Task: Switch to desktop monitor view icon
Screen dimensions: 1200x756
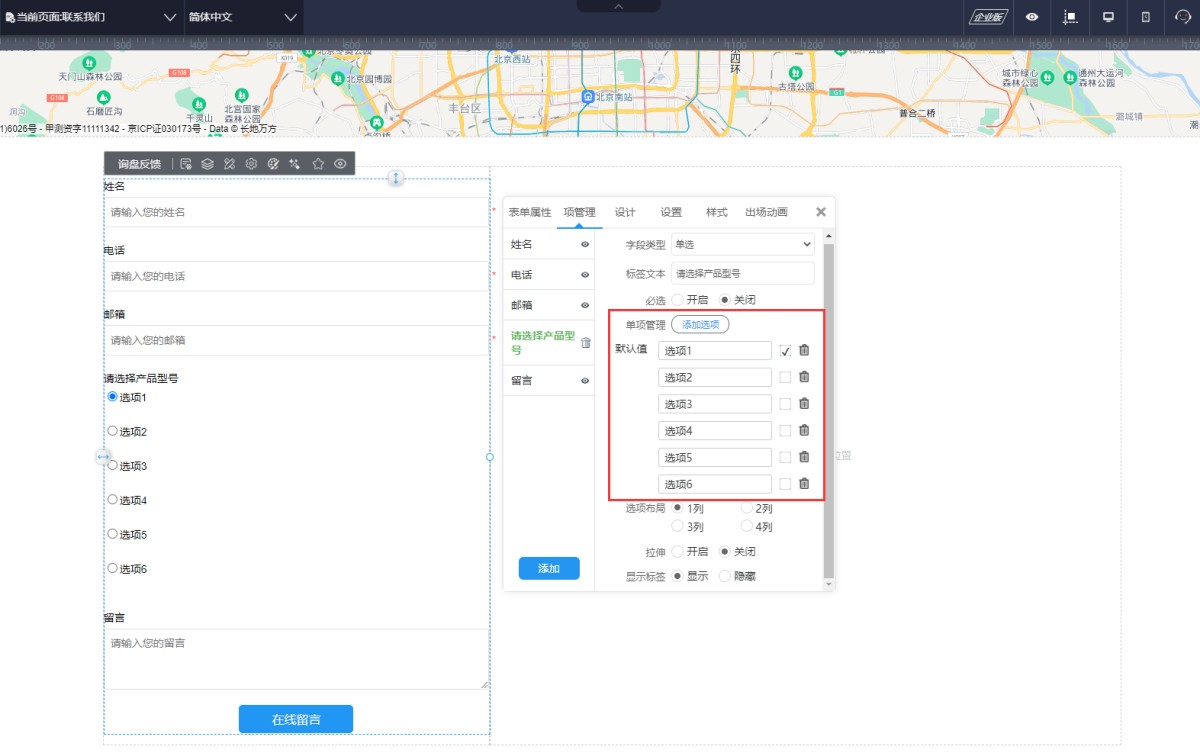Action: 1108,17
